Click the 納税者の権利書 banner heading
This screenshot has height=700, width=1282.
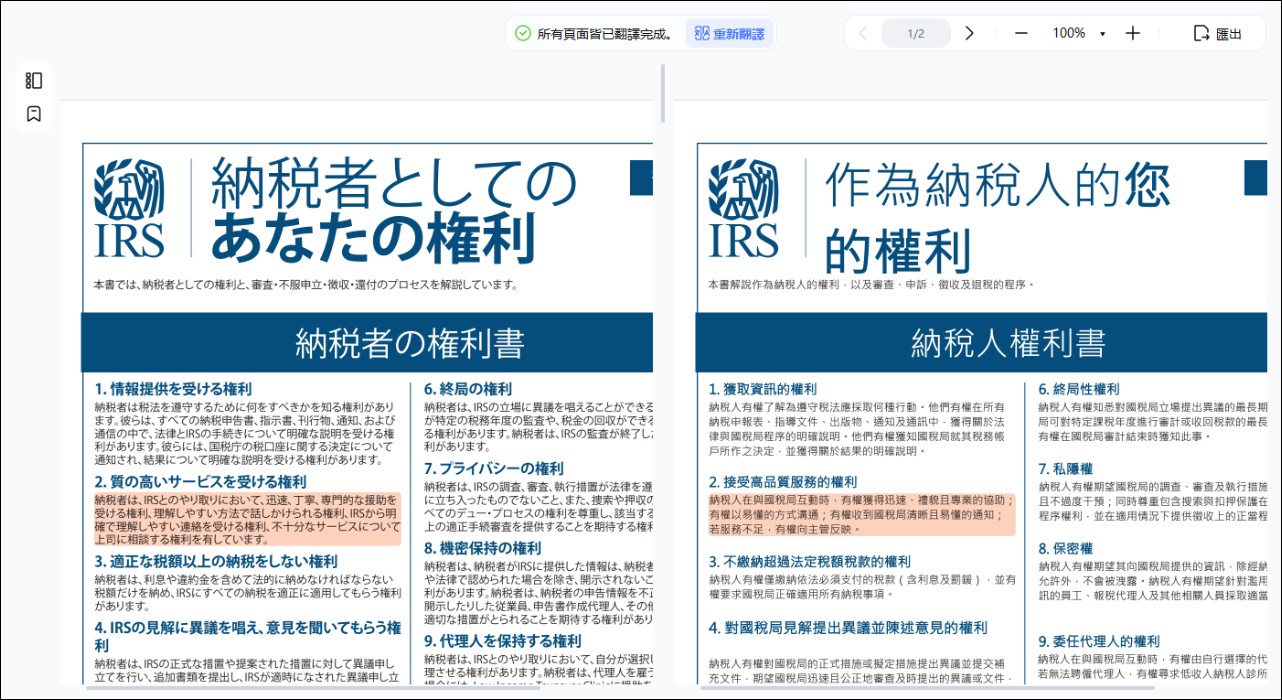point(409,344)
